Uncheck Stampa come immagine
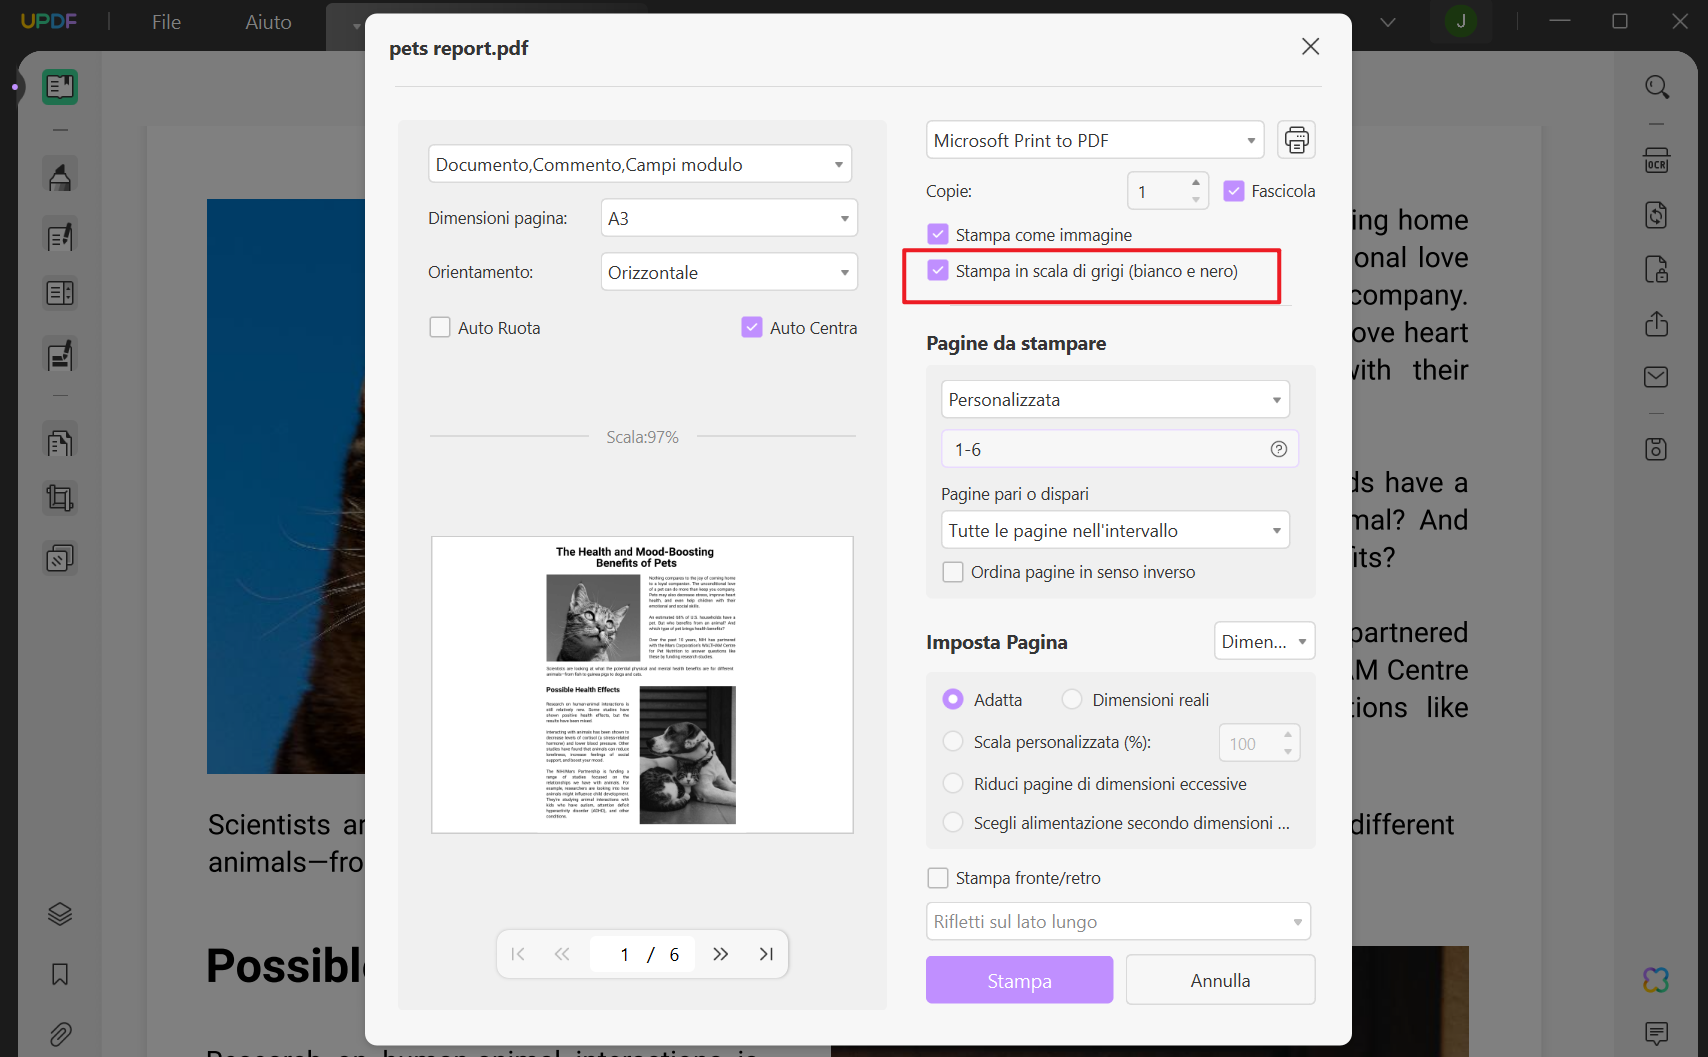 click(x=938, y=234)
